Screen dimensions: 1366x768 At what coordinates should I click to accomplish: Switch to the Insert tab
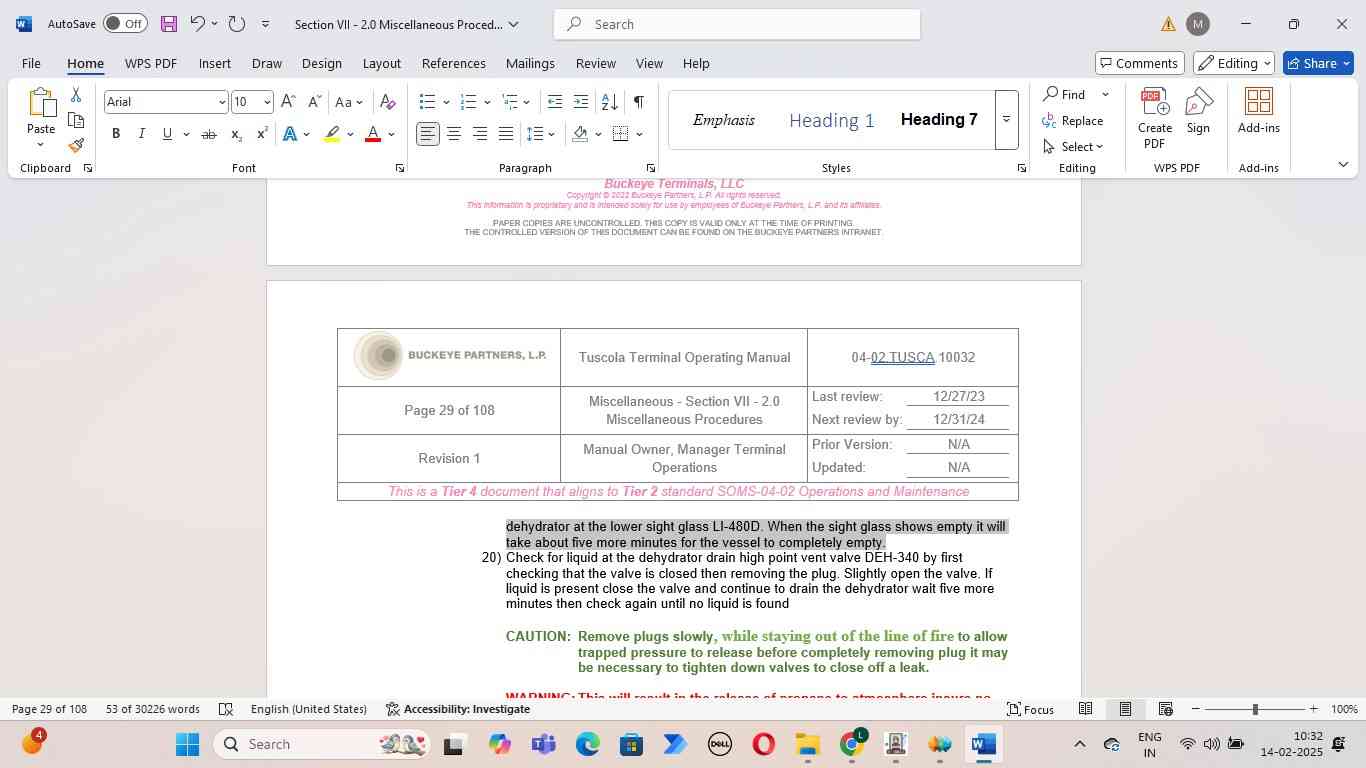[214, 63]
